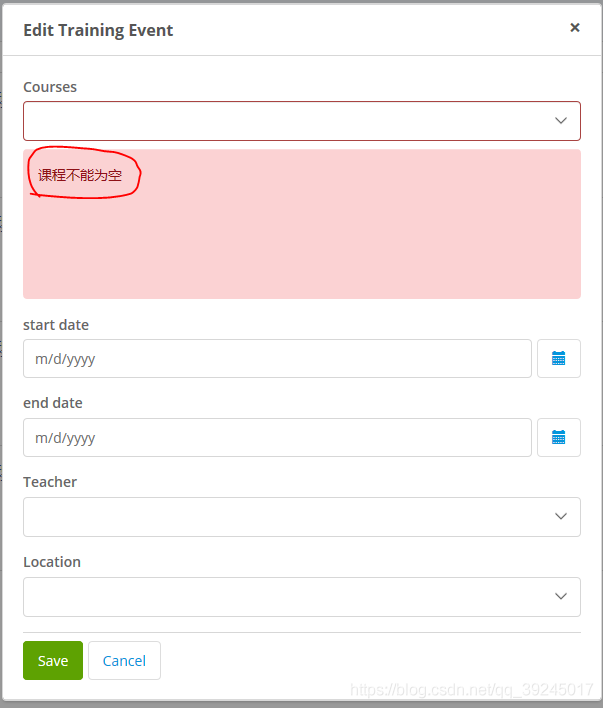Click the Location field label
Viewport: 603px width, 708px height.
click(52, 562)
